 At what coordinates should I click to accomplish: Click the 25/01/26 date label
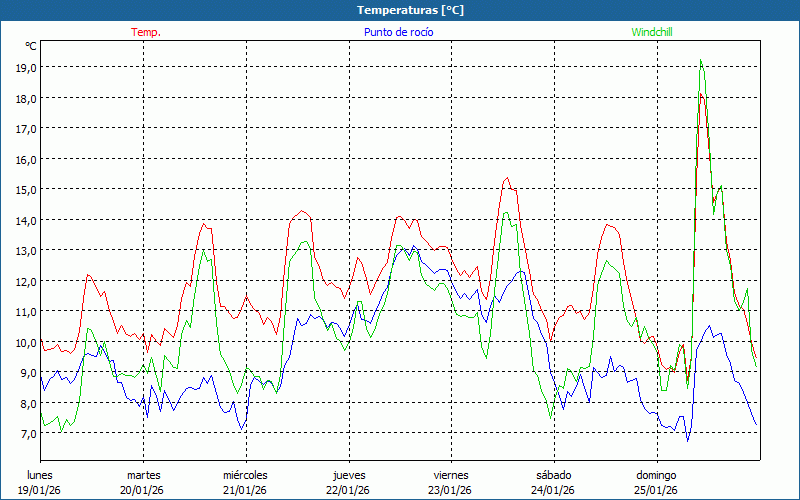[656, 490]
